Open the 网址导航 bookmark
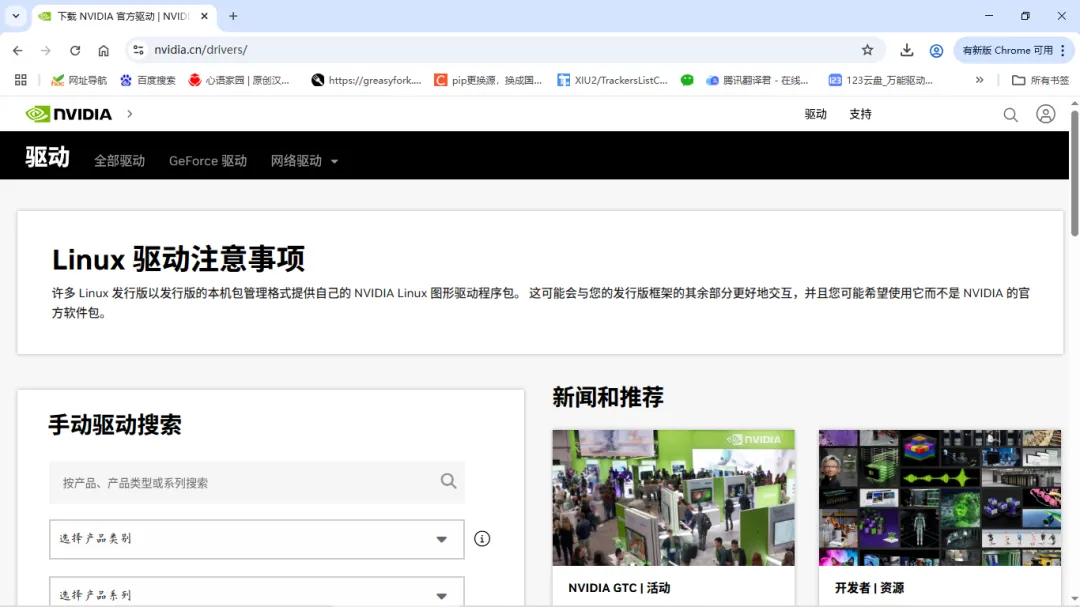The width and height of the screenshot is (1080, 607). click(79, 80)
